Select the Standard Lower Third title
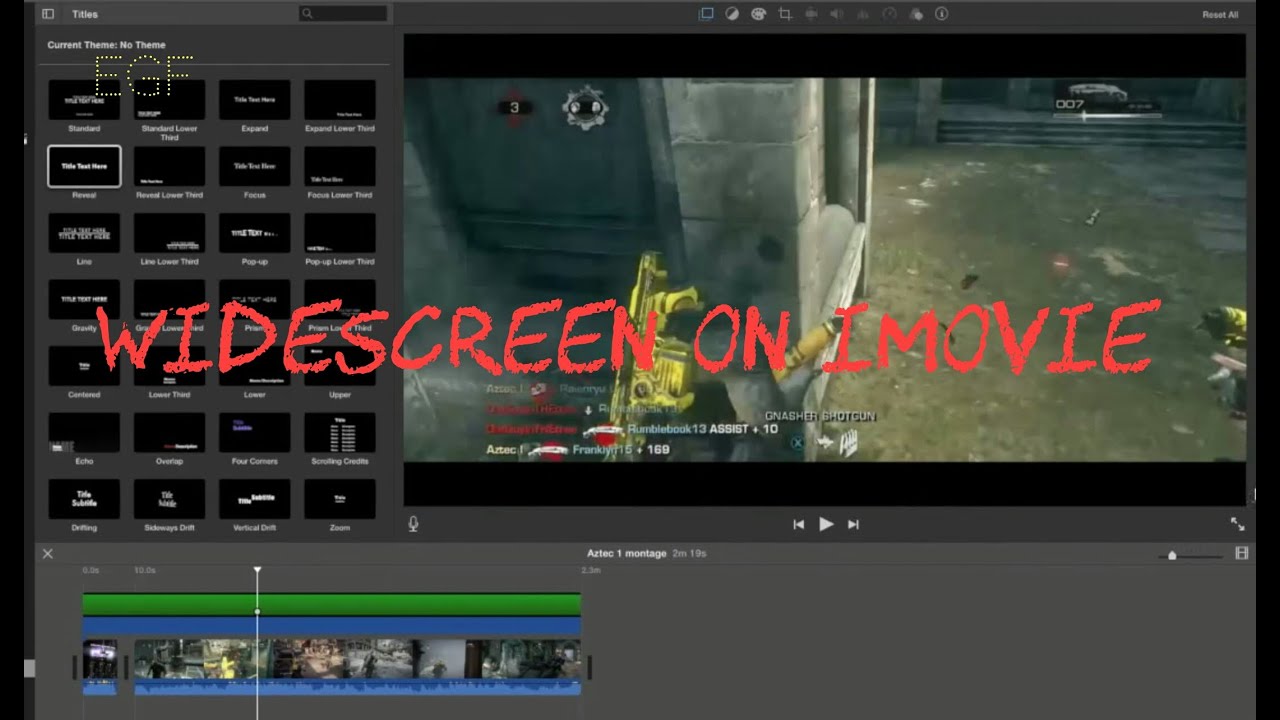1280x720 pixels. coord(169,100)
